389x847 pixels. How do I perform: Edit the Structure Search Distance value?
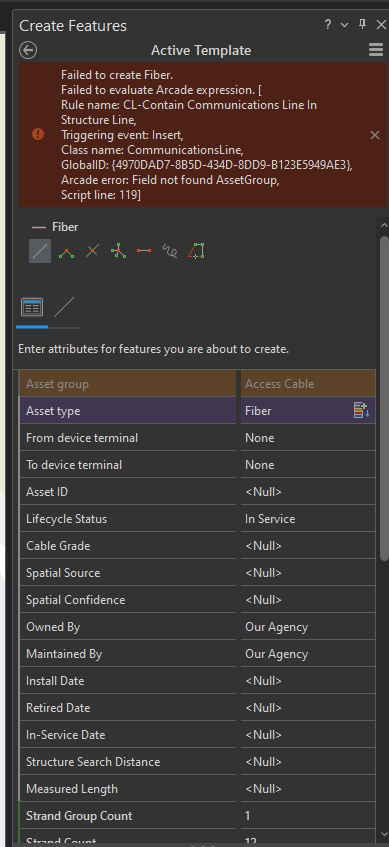pos(308,762)
